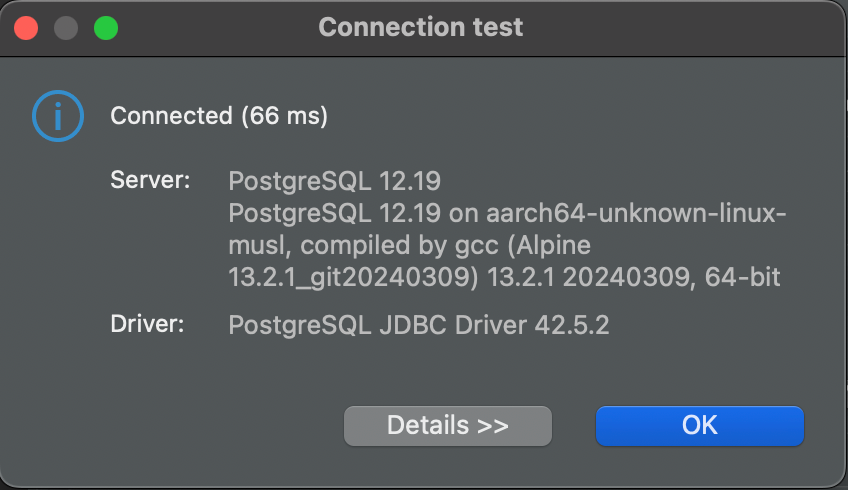This screenshot has height=490, width=848.
Task: Click the word gcc in server info
Action: click(x=476, y=247)
